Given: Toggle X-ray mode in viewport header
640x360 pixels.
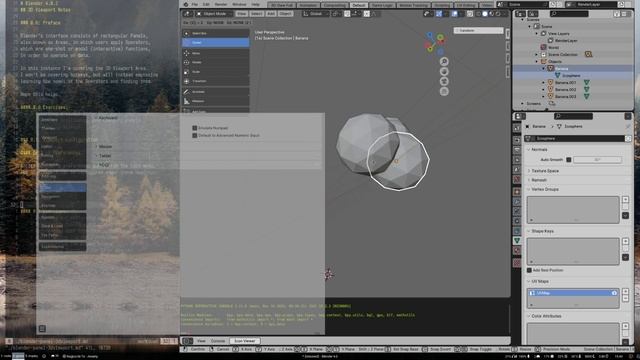Looking at the screenshot, I should click(470, 13).
